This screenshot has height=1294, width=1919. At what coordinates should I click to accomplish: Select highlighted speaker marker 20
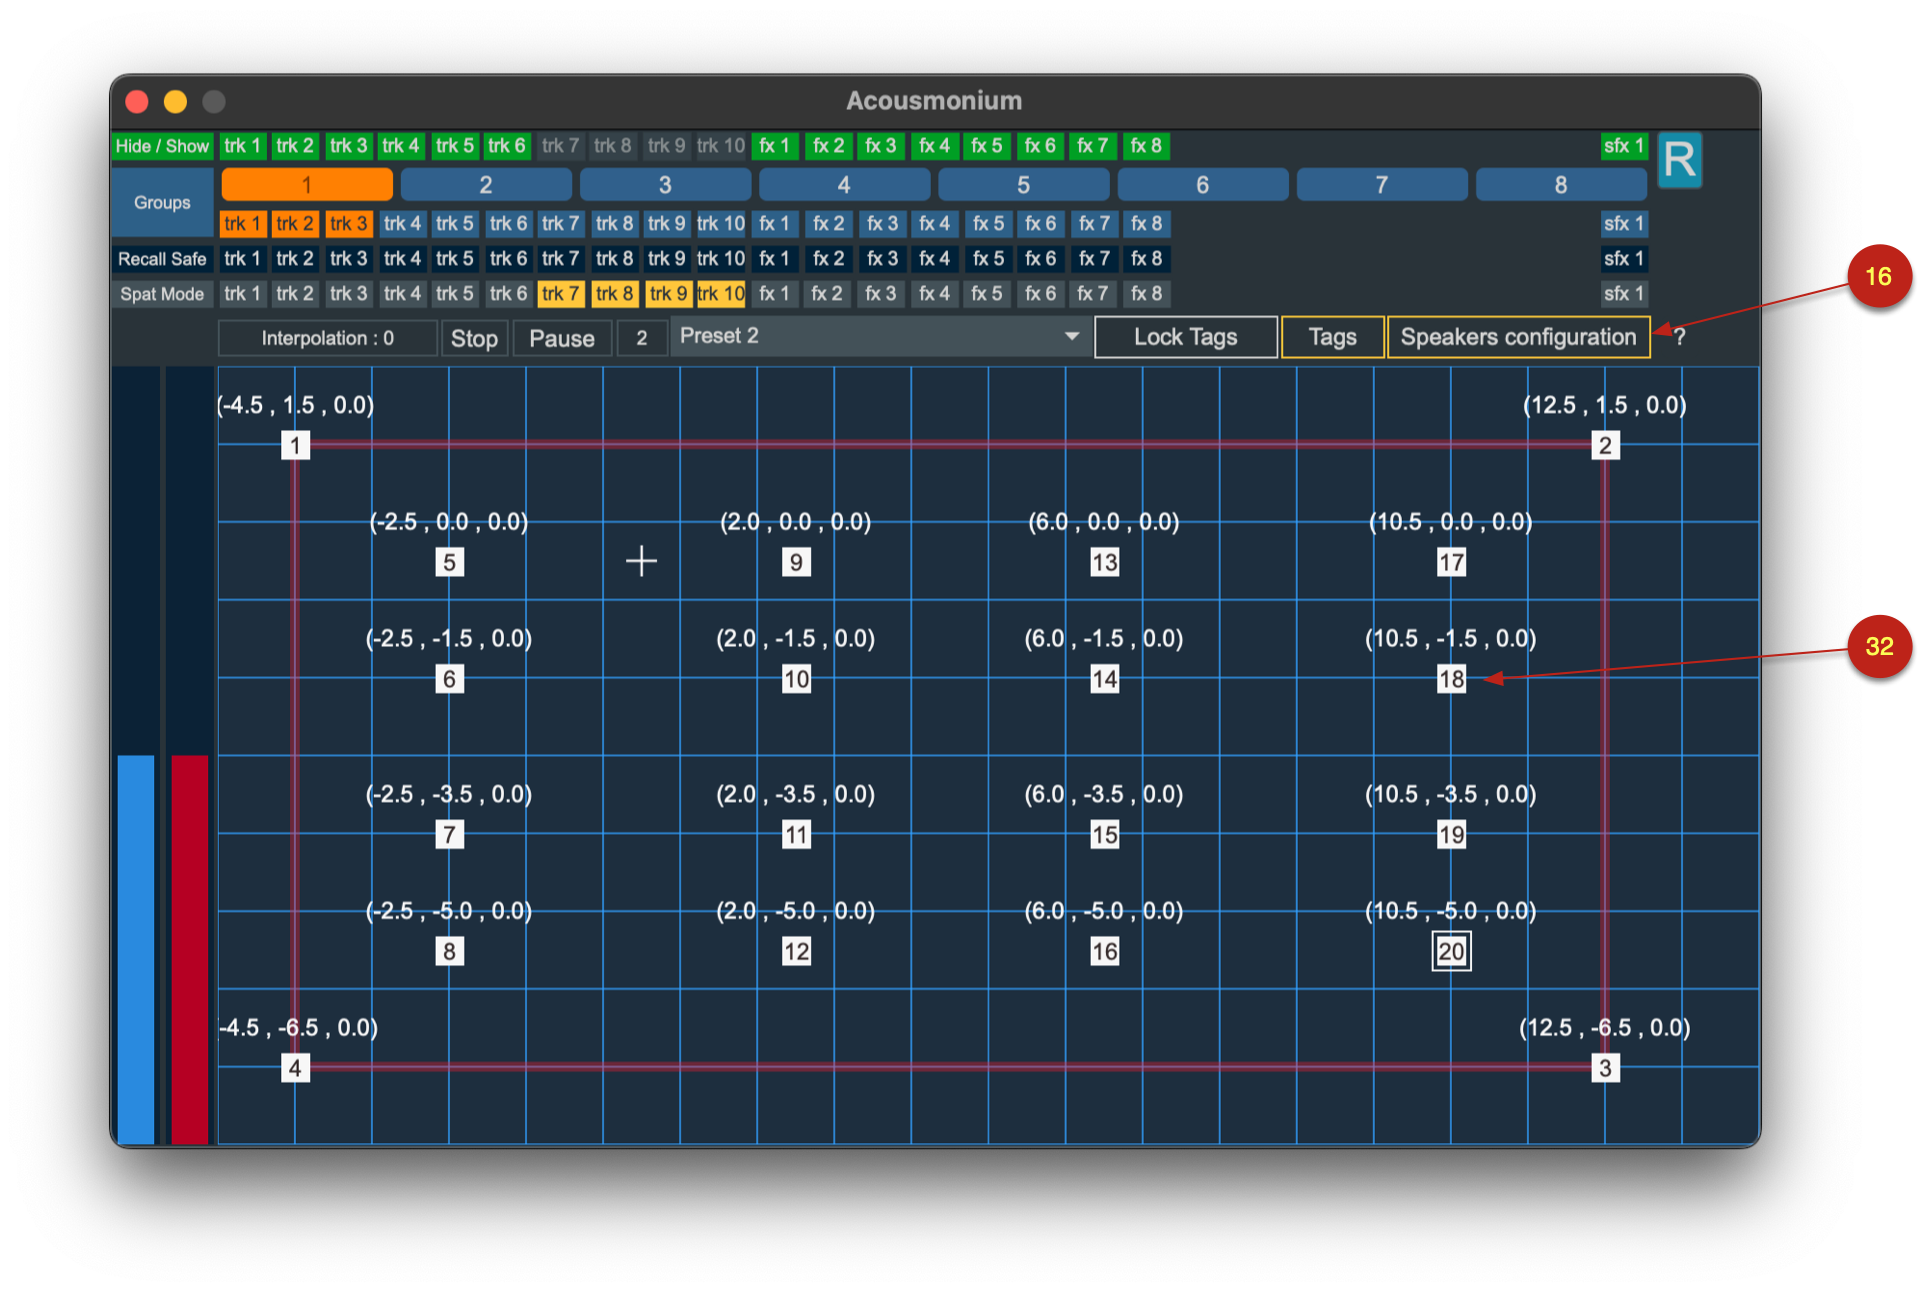tap(1451, 951)
